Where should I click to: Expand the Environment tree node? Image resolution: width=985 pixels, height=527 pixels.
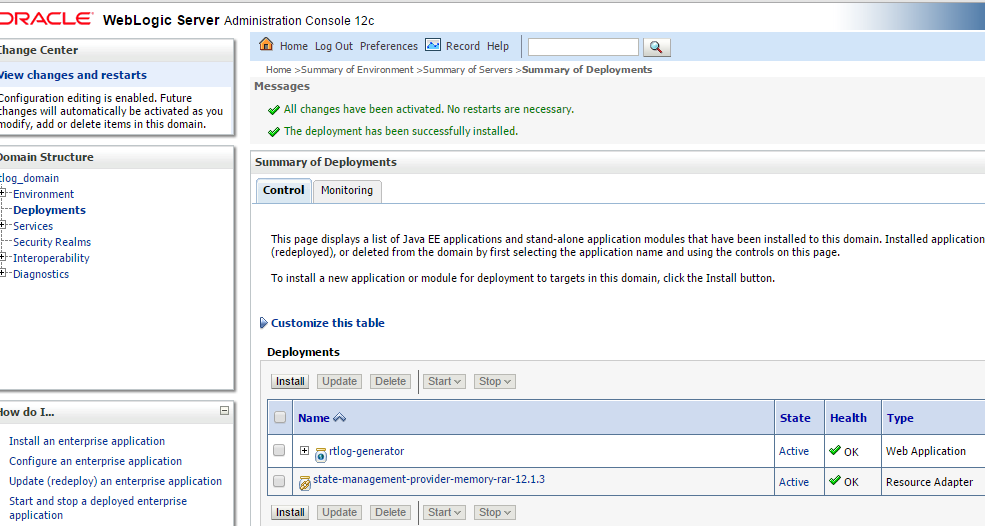[3, 193]
